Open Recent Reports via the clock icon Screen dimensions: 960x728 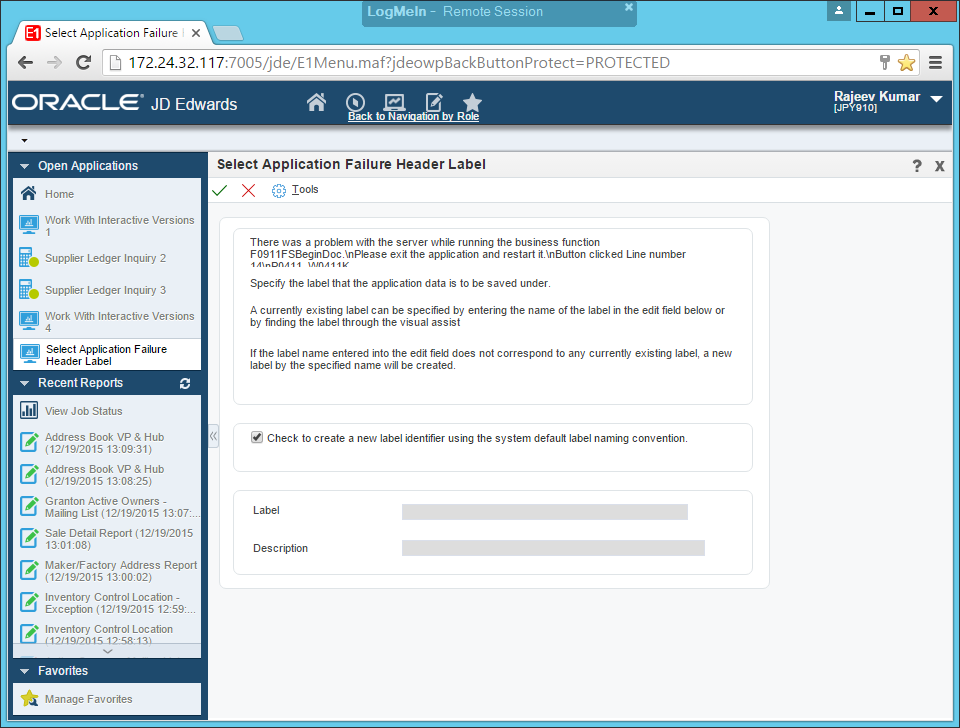355,102
